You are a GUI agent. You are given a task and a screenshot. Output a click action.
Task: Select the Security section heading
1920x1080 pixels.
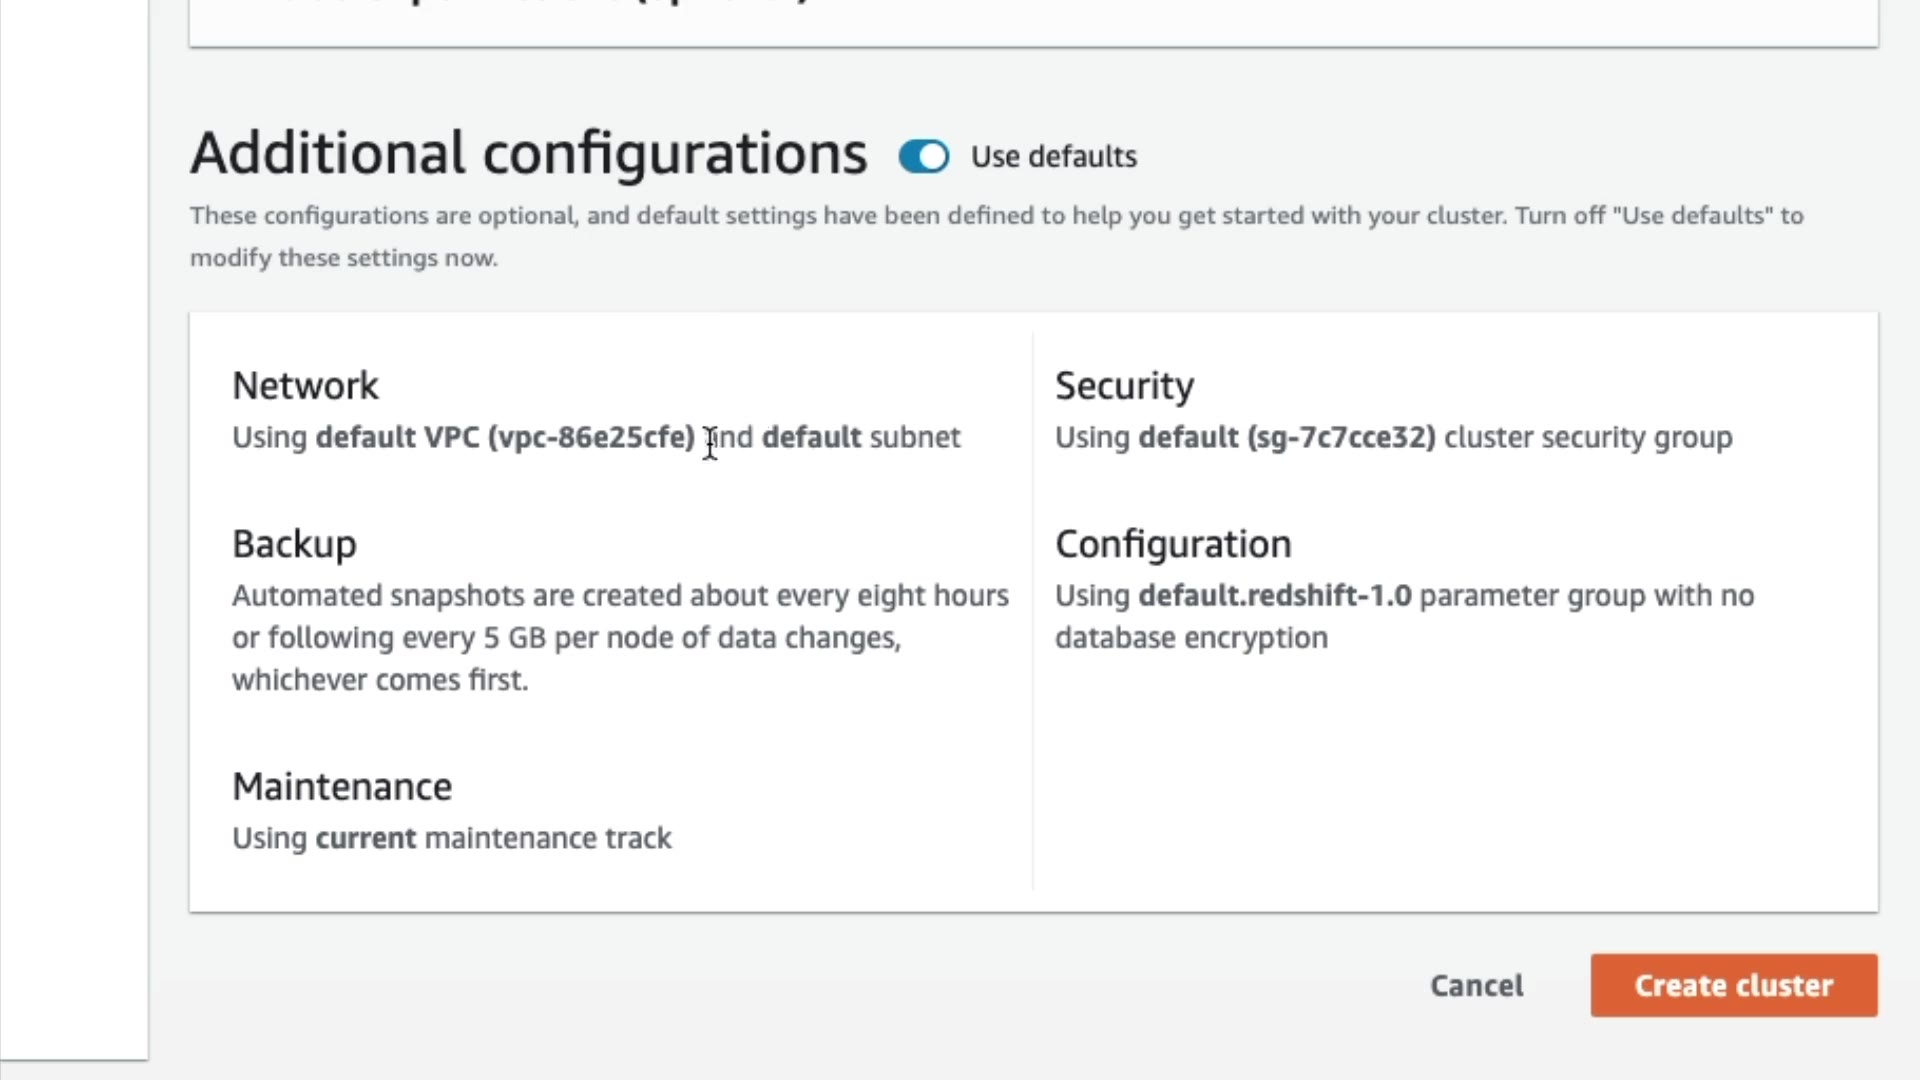point(1124,386)
